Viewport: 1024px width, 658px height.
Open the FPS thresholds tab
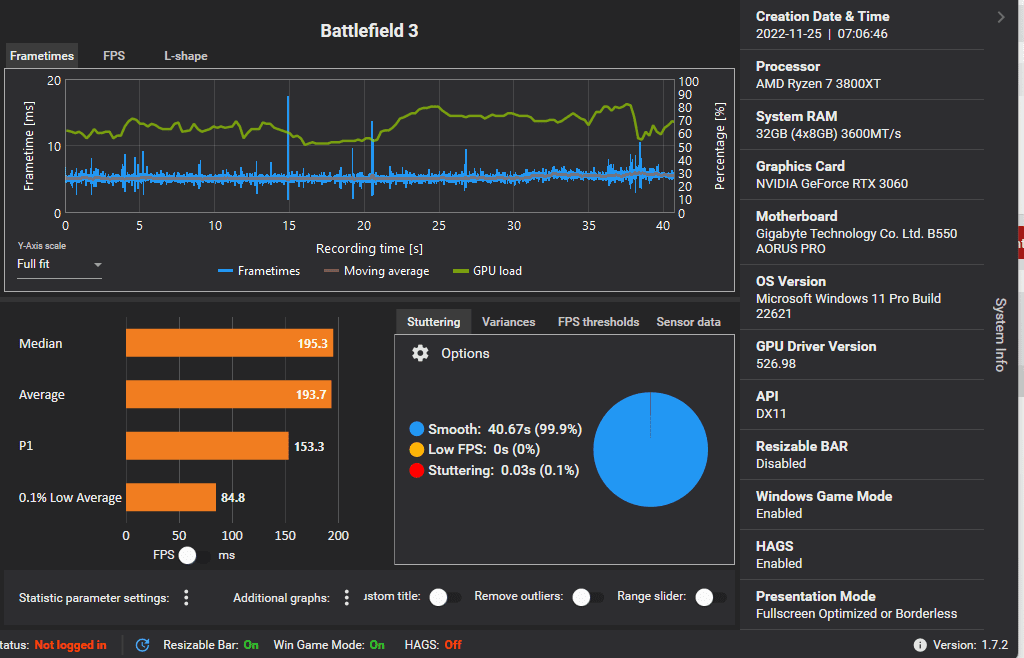(x=598, y=322)
